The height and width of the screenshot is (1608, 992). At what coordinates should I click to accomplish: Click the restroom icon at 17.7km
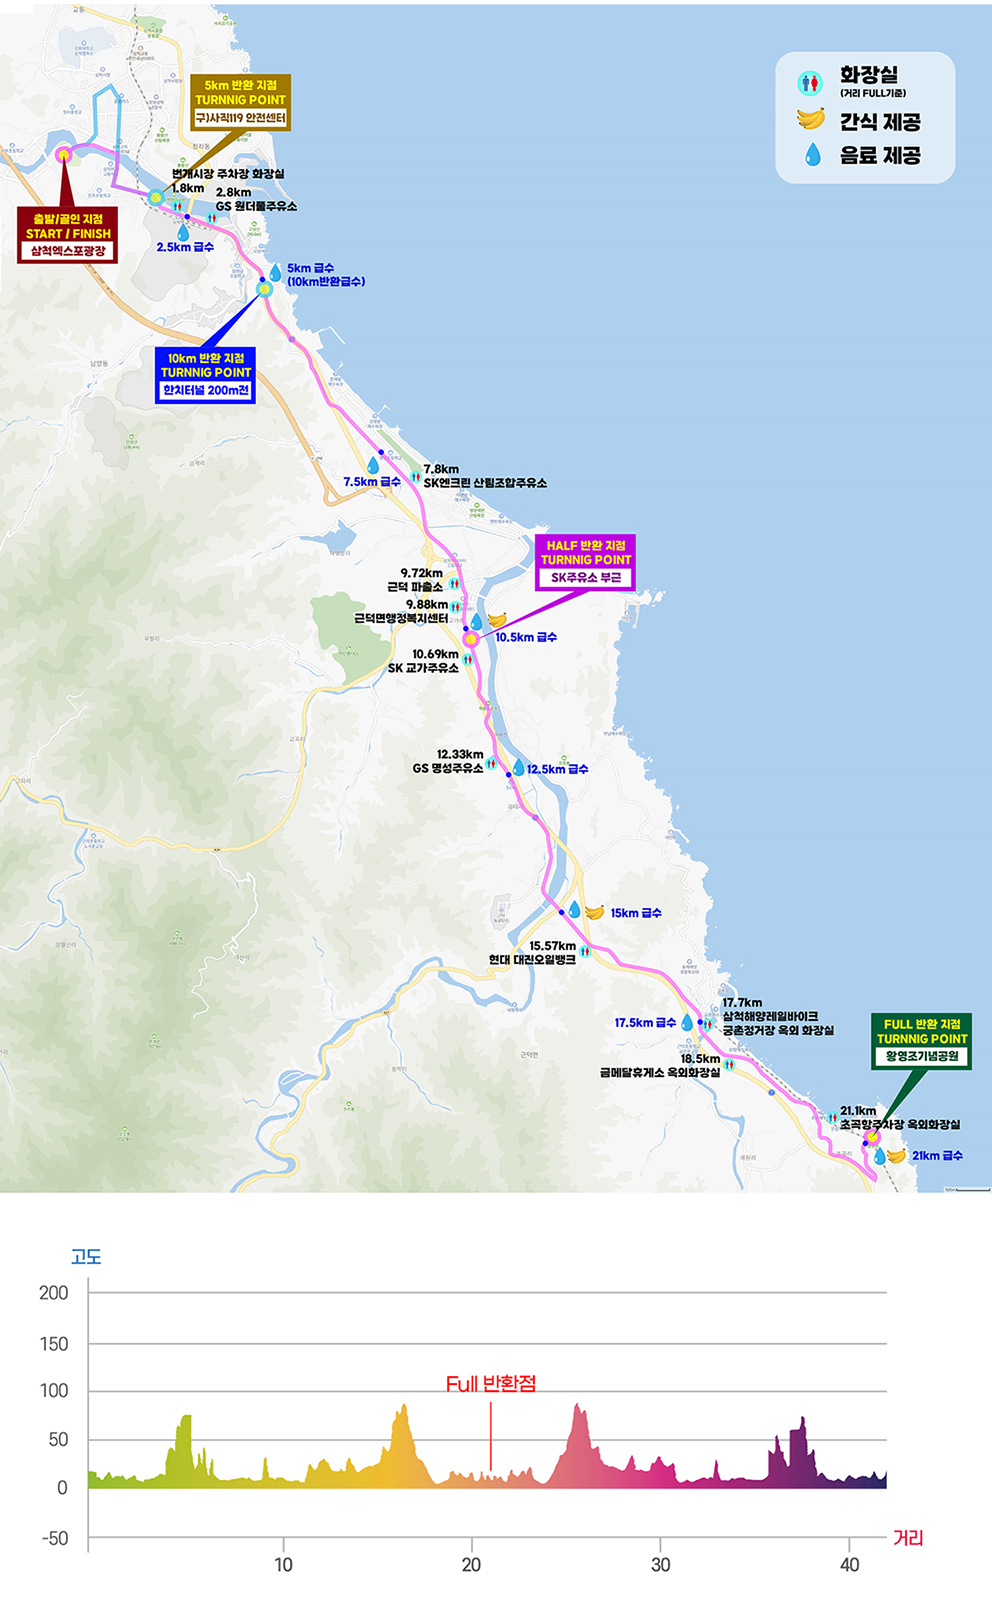pyautogui.click(x=707, y=1023)
